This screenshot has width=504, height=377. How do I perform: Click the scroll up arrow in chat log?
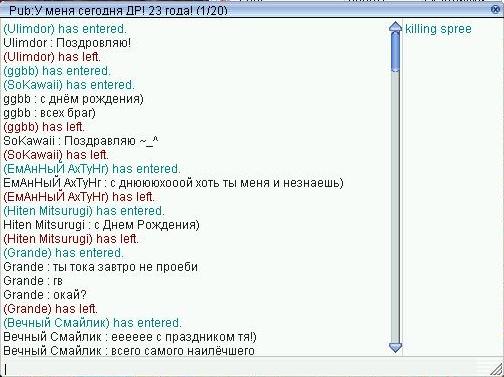point(395,27)
